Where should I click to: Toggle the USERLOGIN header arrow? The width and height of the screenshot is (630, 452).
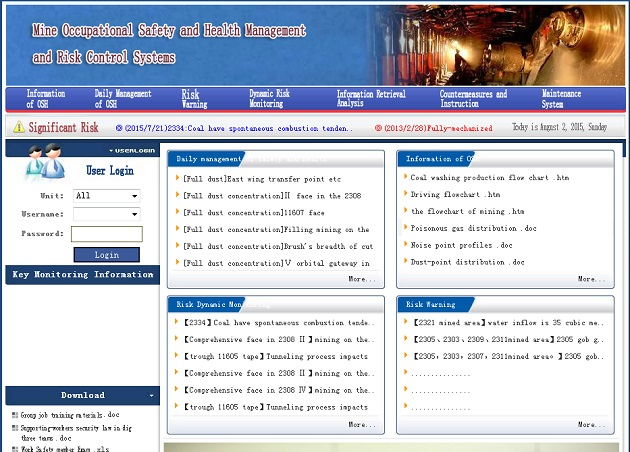click(x=111, y=151)
